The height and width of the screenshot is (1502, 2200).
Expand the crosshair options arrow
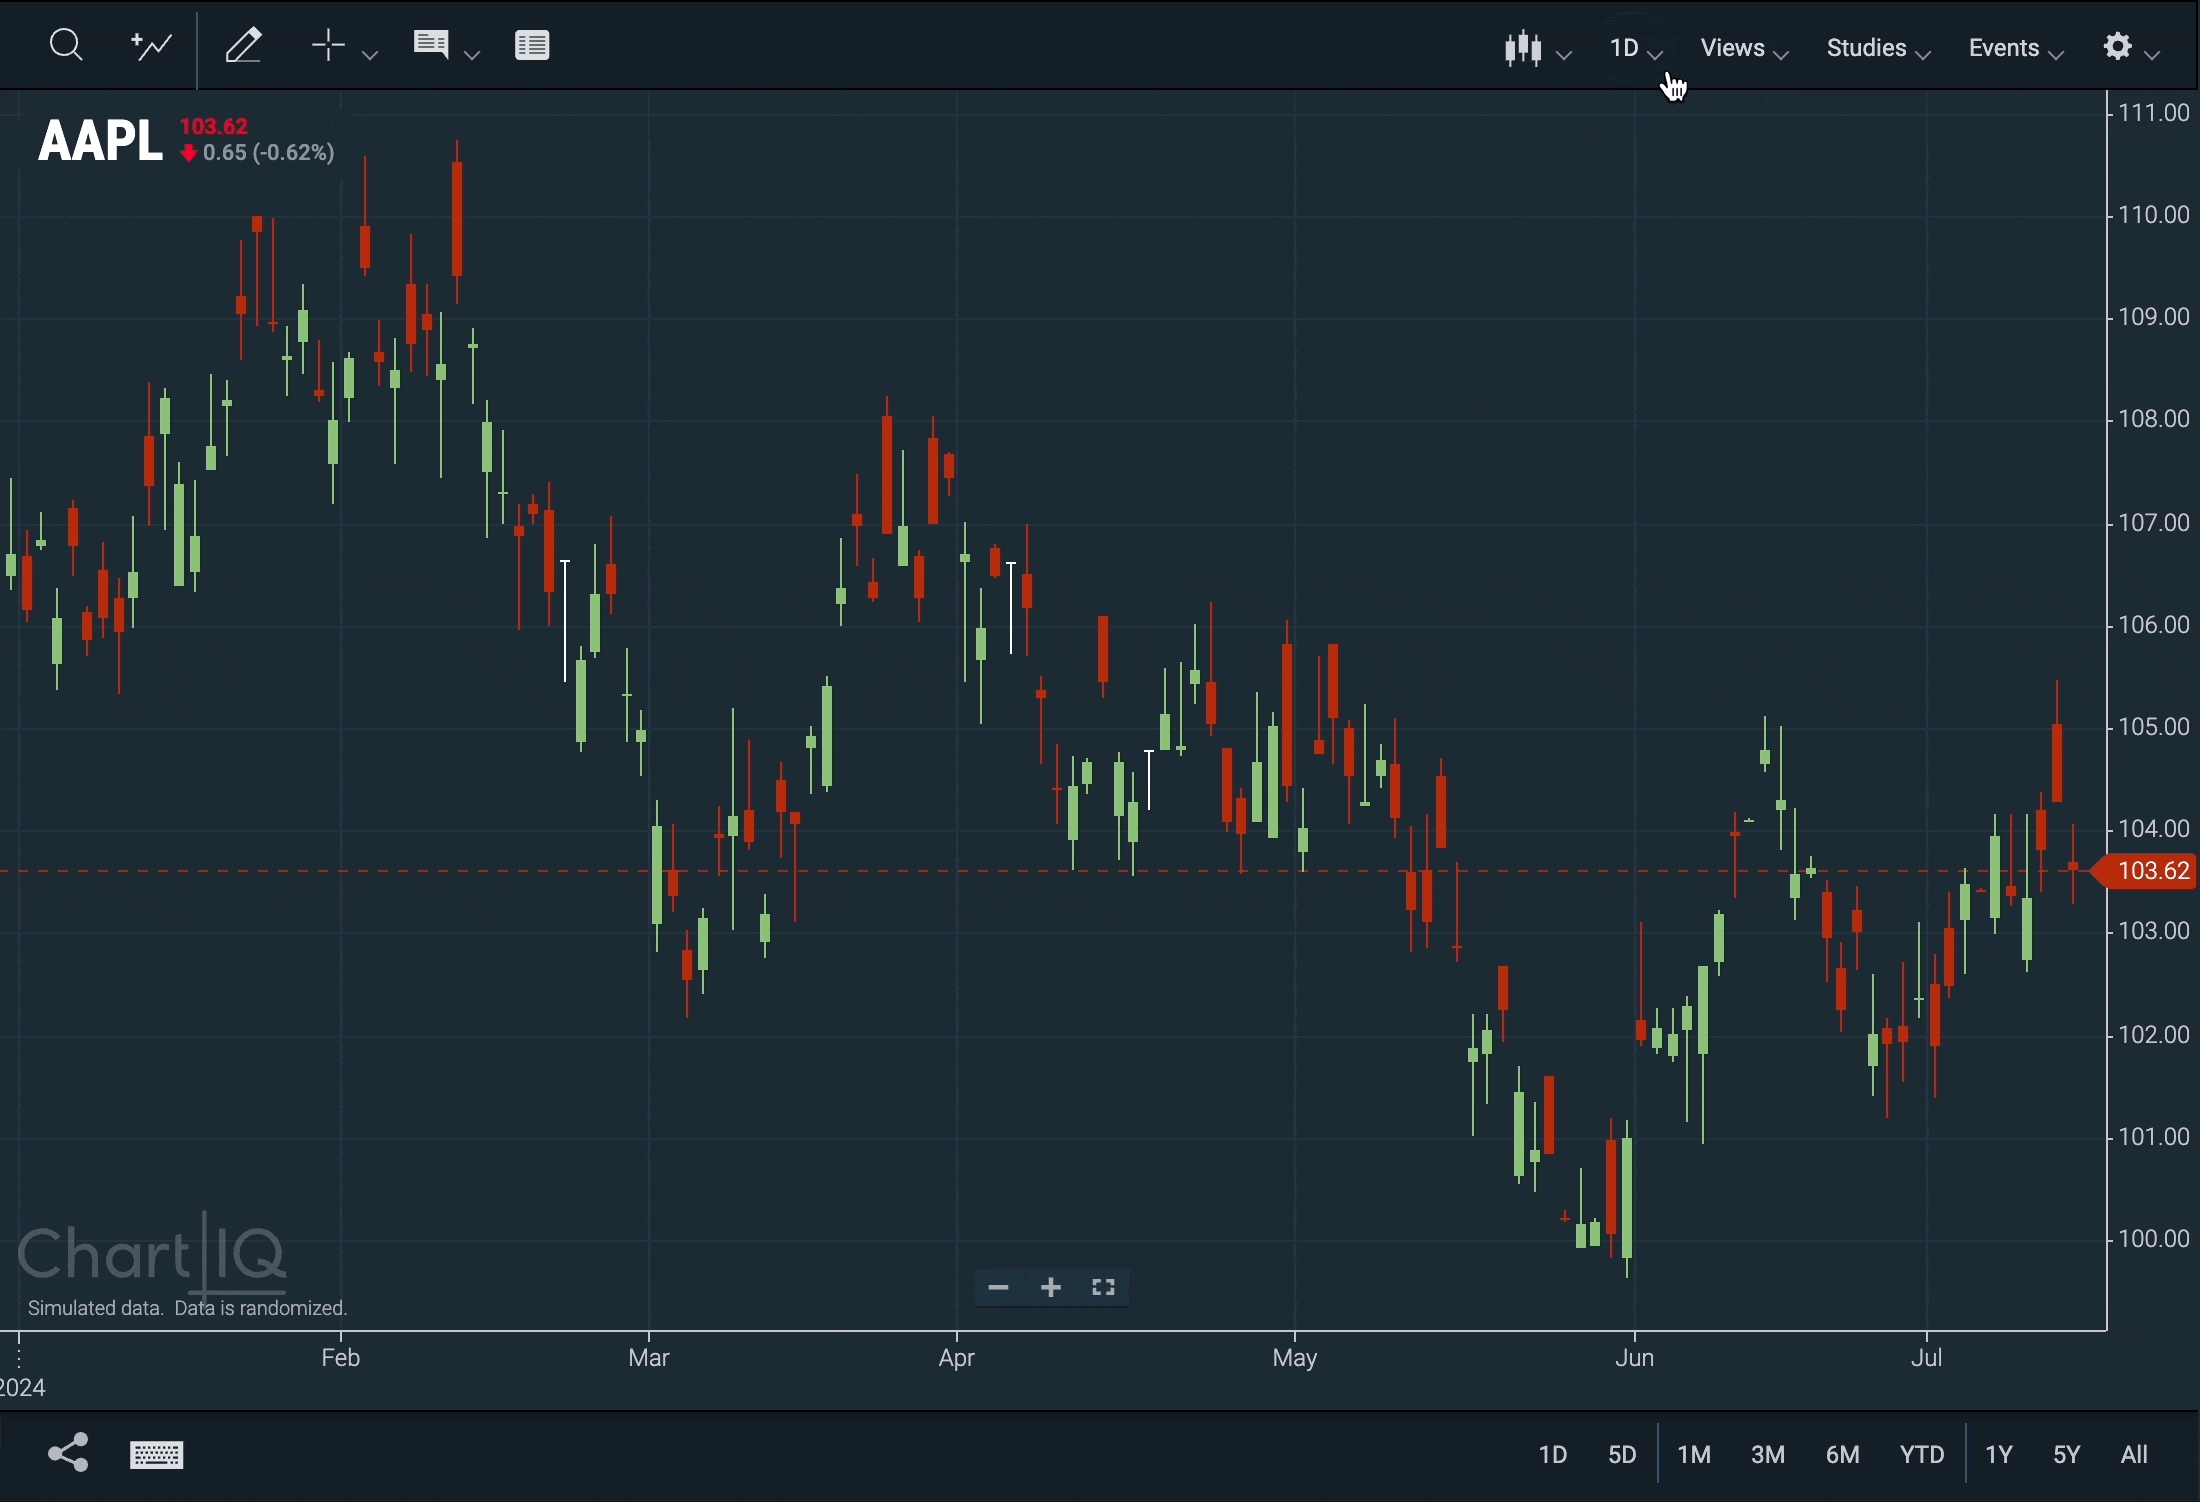point(371,53)
